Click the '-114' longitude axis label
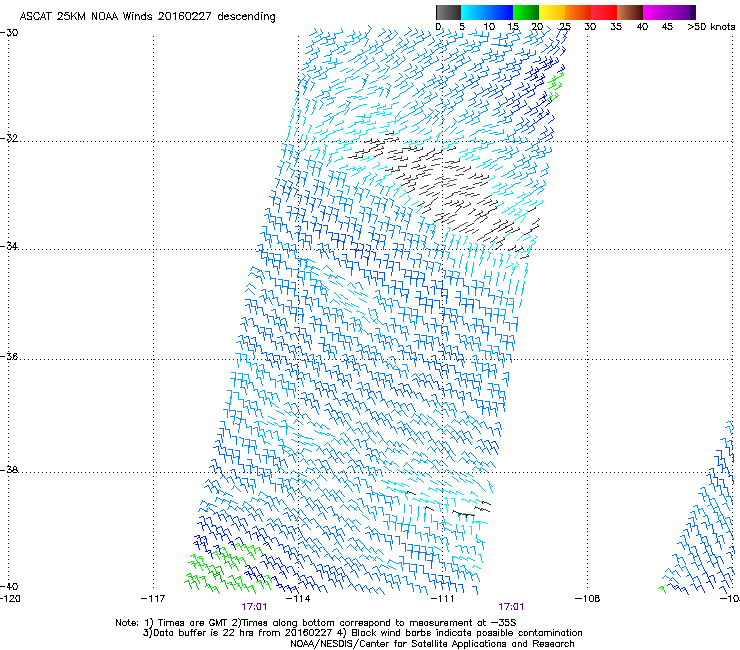Image resolution: width=740 pixels, height=650 pixels. click(x=298, y=599)
